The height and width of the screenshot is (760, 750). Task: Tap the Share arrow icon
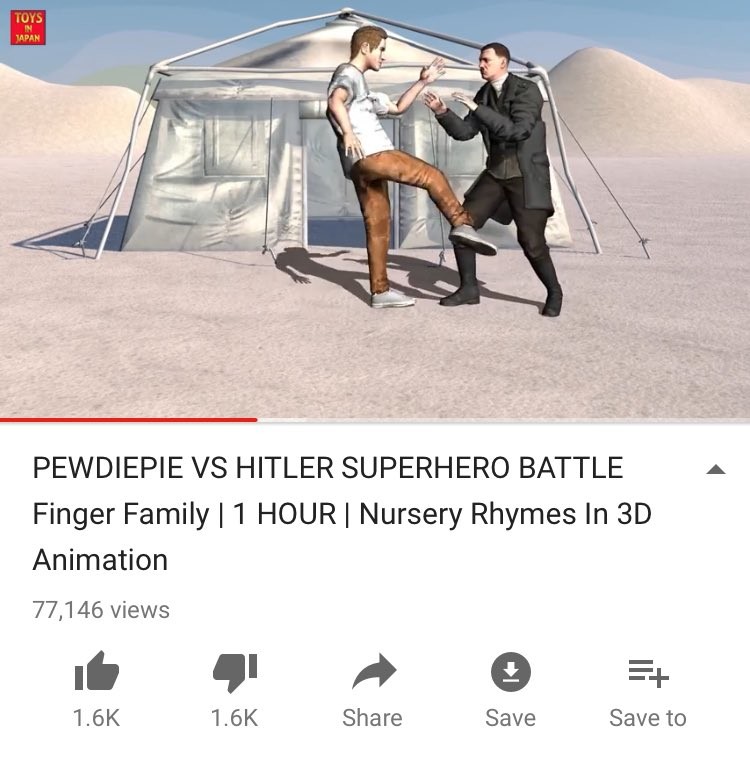(x=374, y=671)
